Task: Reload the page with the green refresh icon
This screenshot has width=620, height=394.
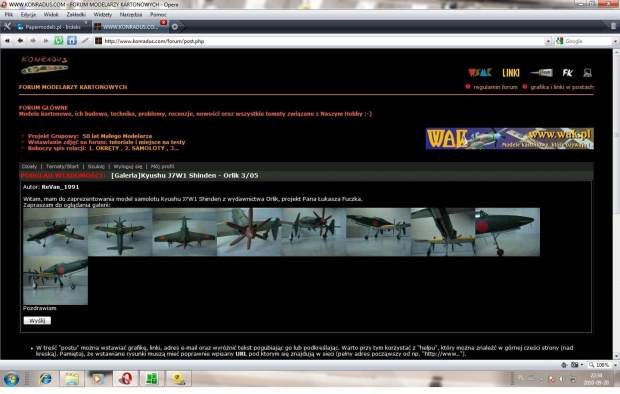Action: pos(59,41)
